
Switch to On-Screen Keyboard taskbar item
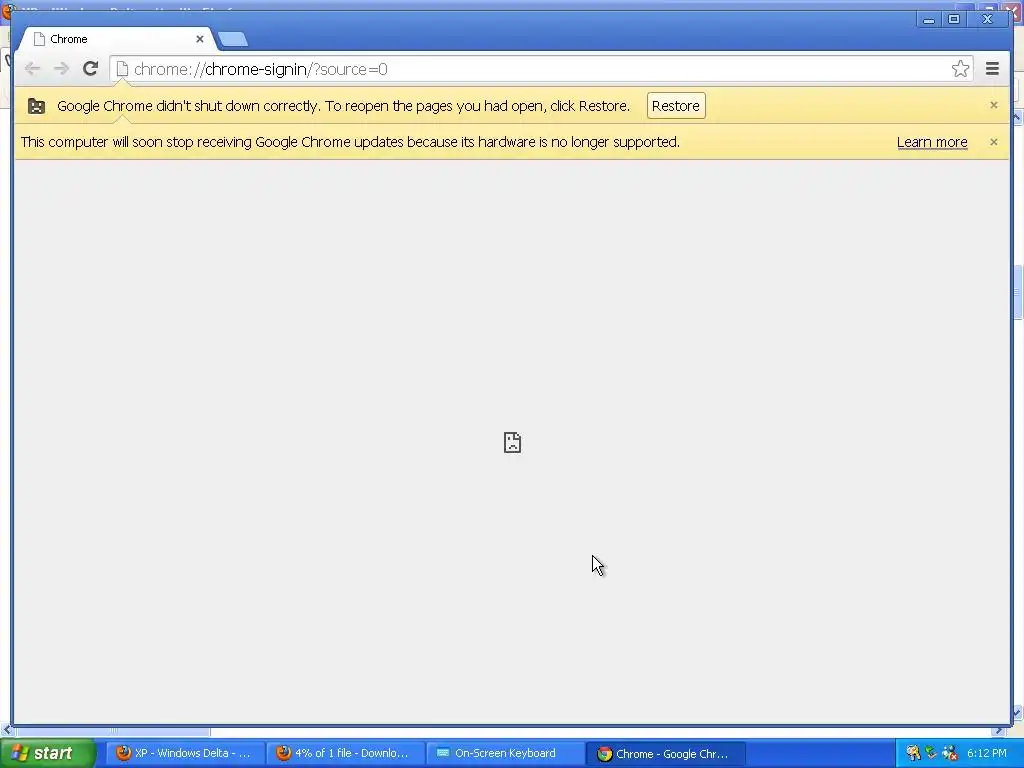pos(505,753)
